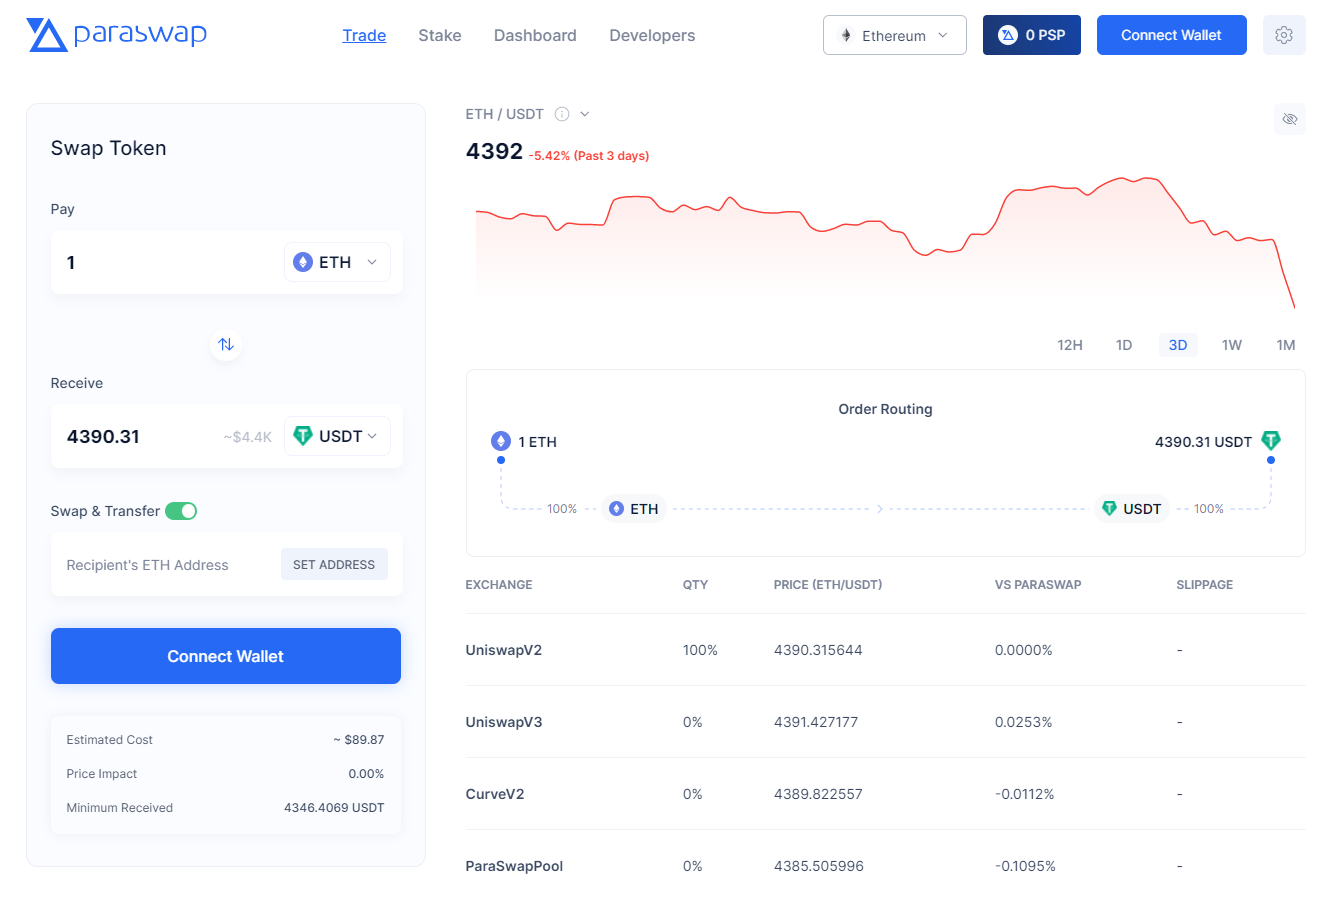The height and width of the screenshot is (899, 1336).
Task: Hide the price chart with eye icon
Action: click(1290, 119)
